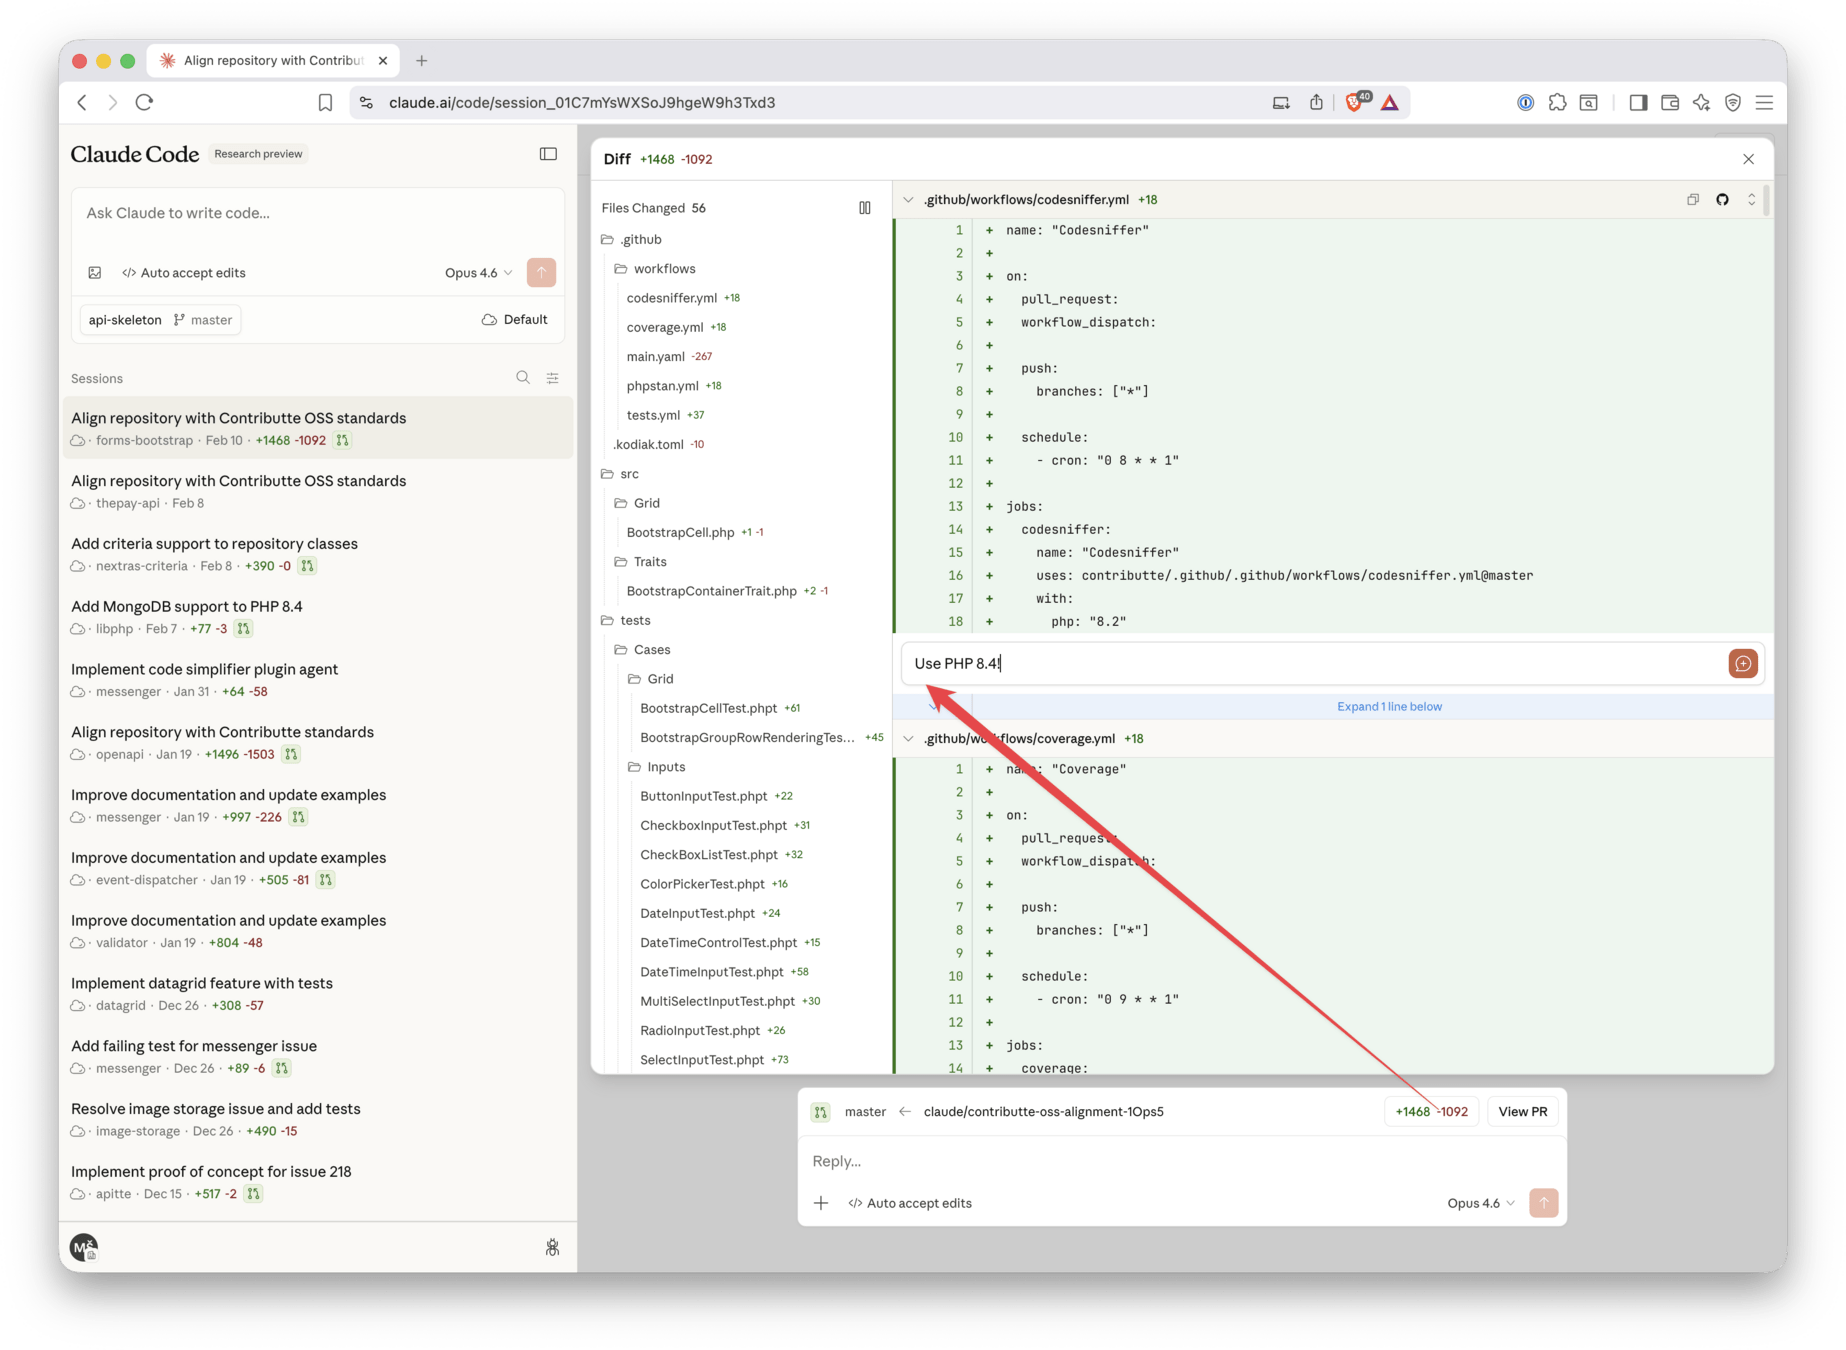
Task: Open session 'Implement datagrid feature with tests'
Action: point(318,994)
